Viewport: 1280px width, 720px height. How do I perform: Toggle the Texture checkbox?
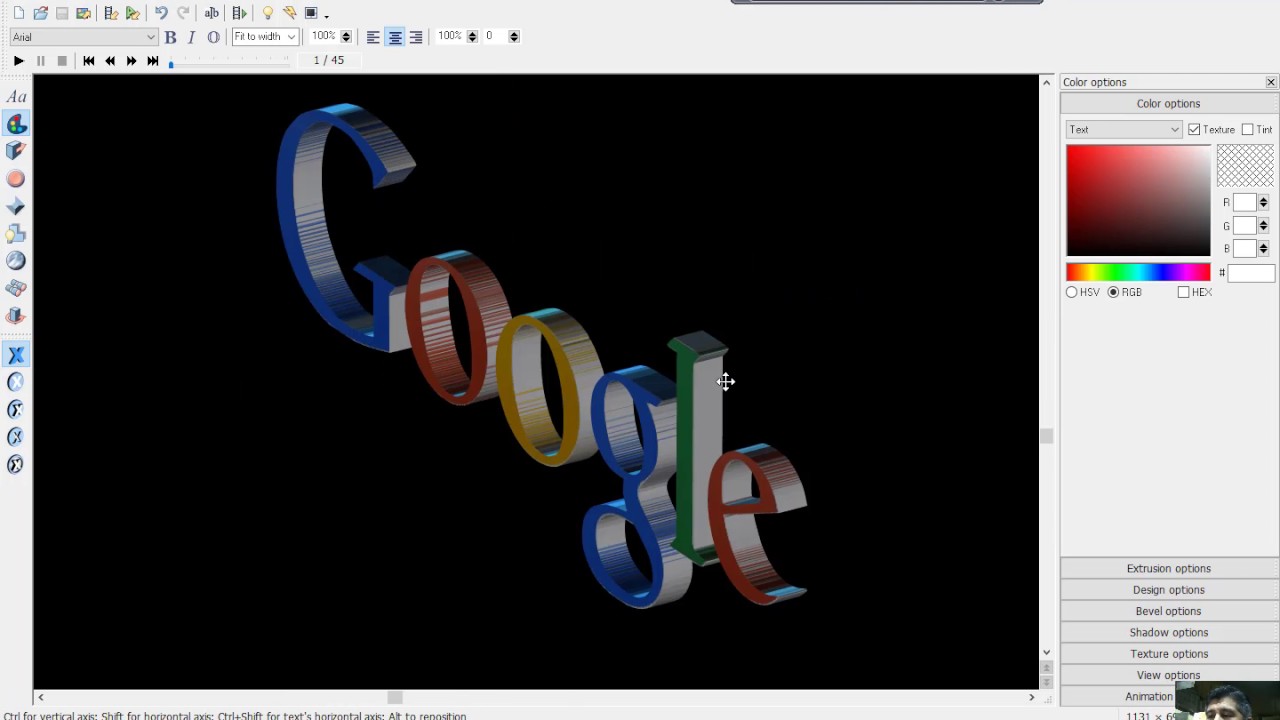coord(1194,129)
